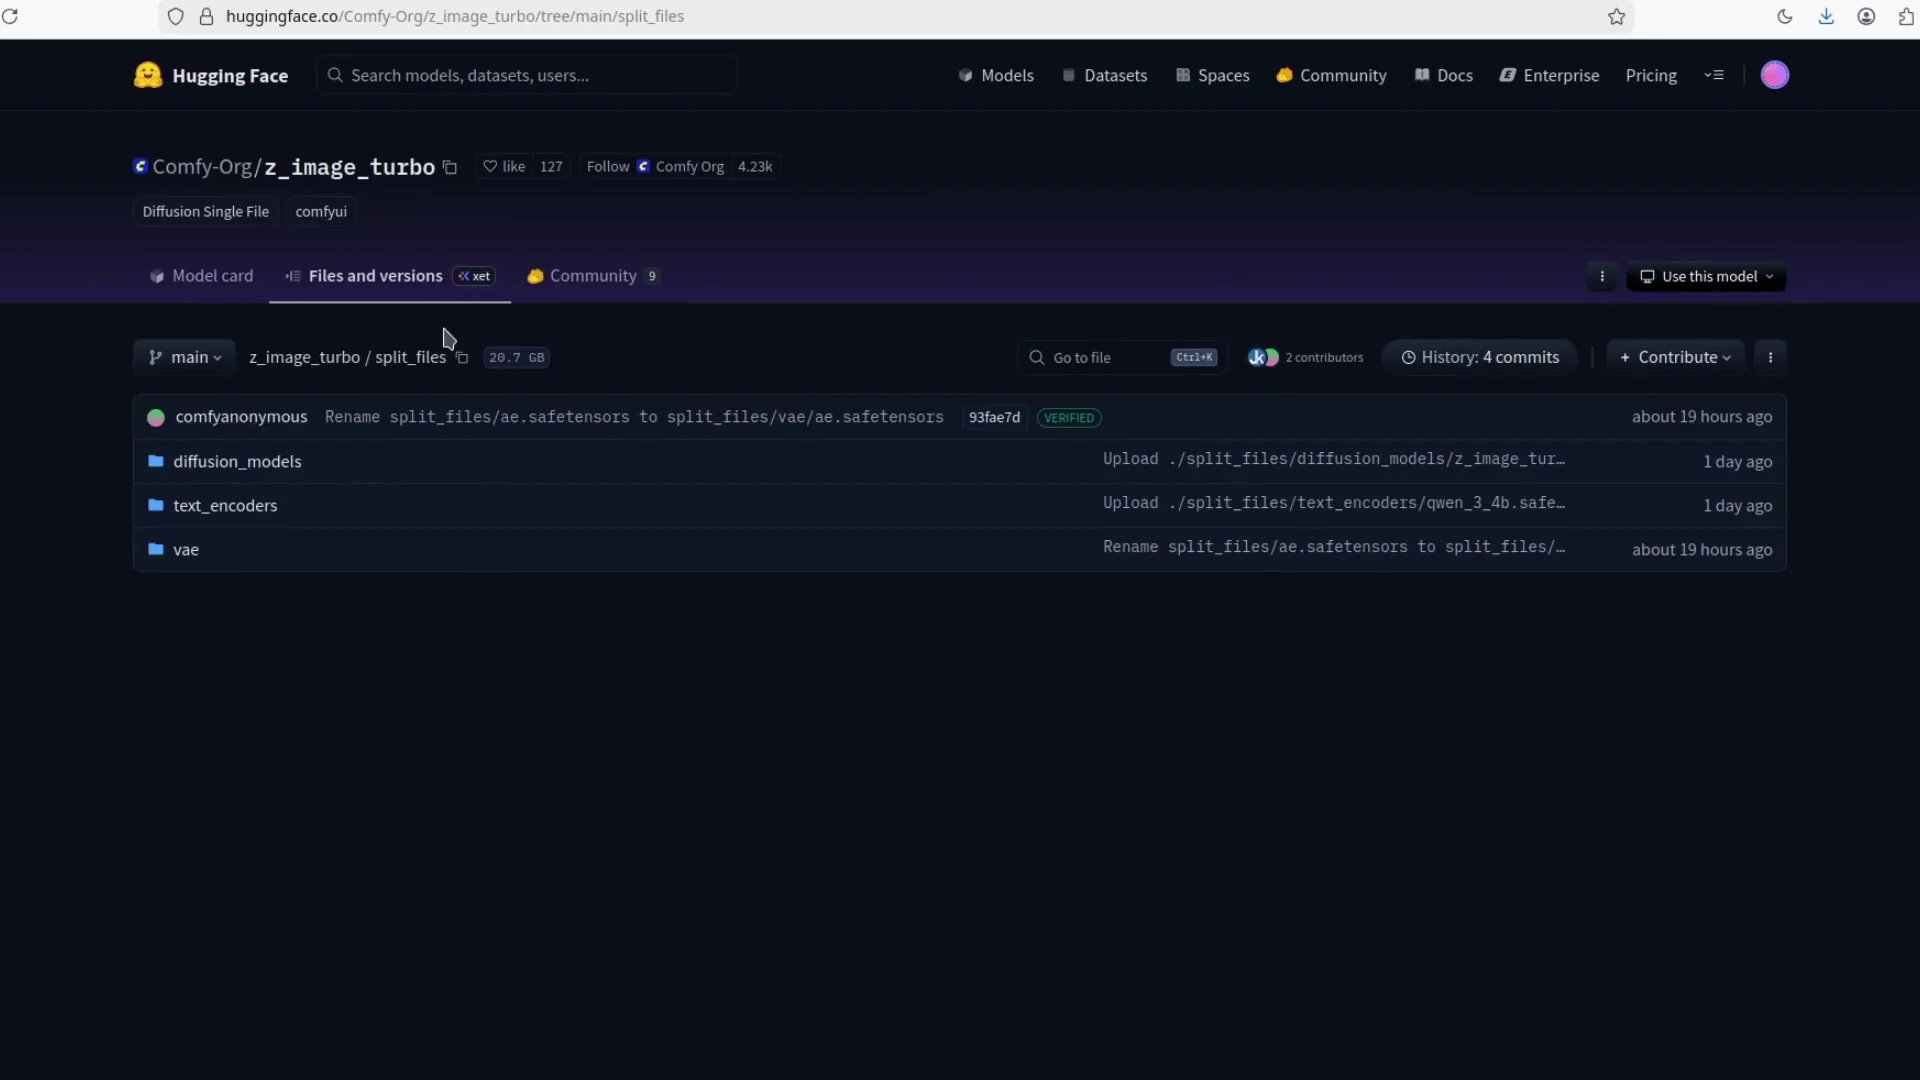Open the main branch selector

coord(184,357)
